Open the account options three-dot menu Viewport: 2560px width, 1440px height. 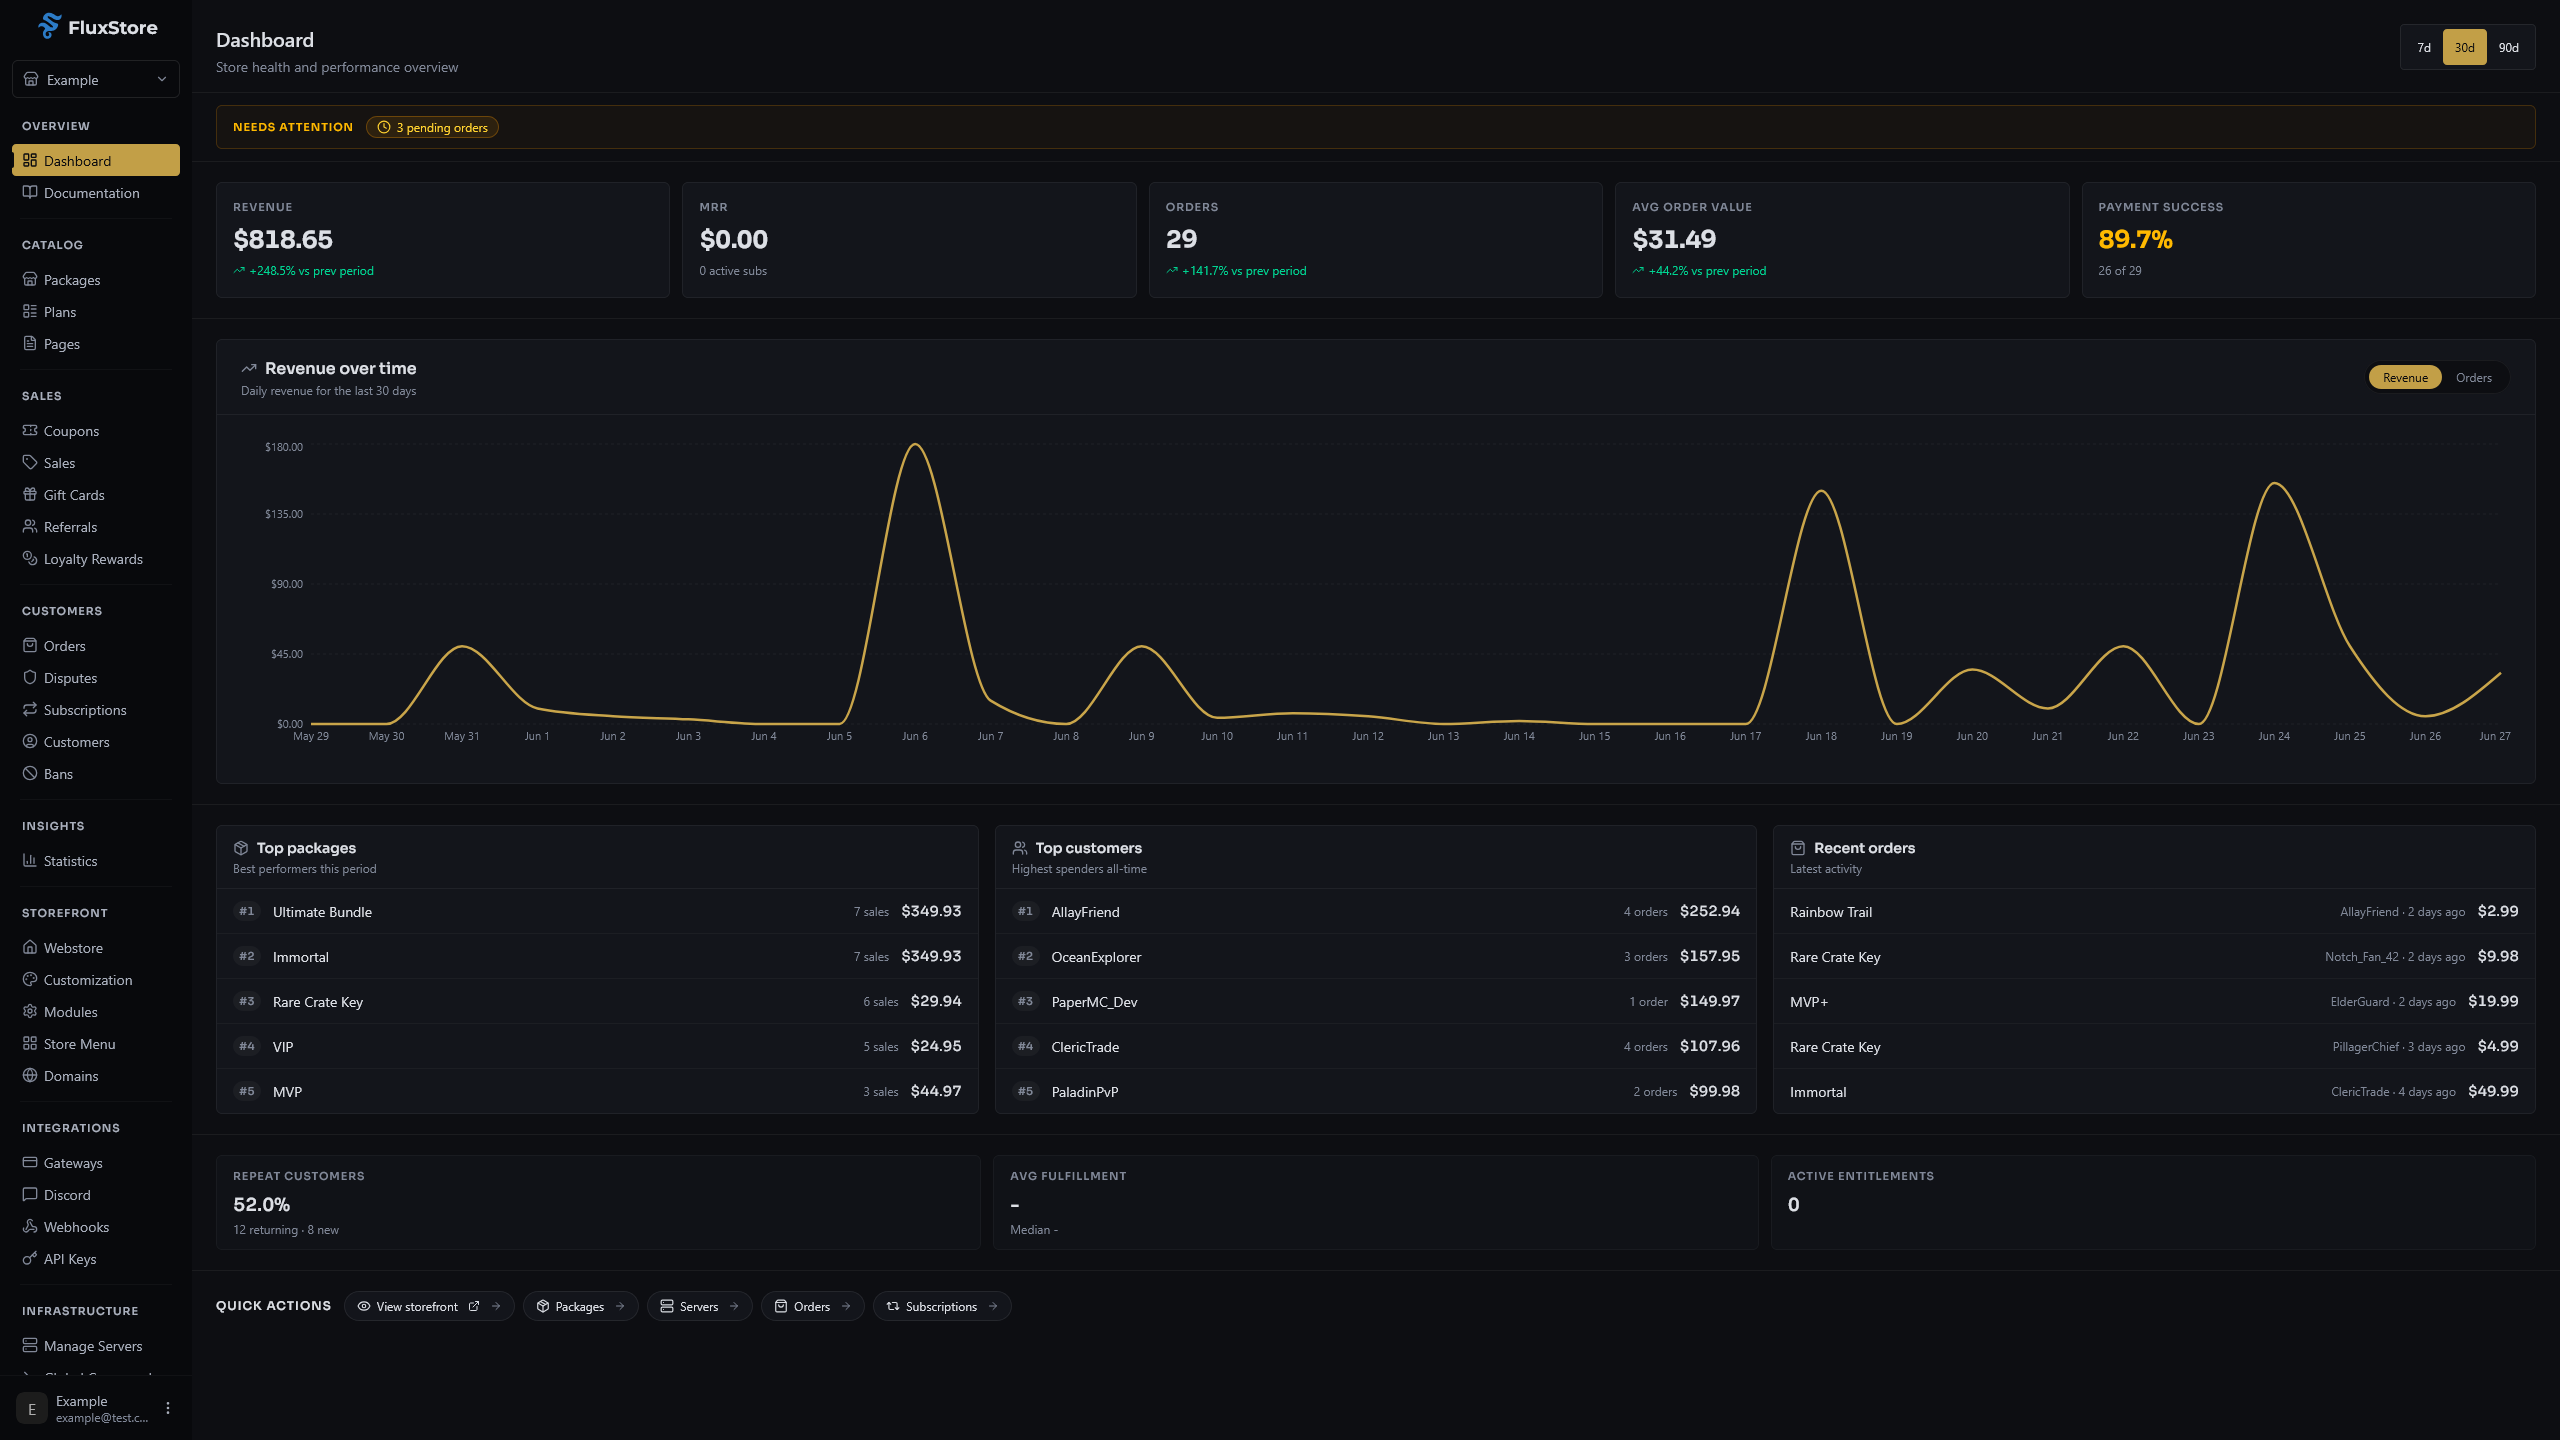168,1408
